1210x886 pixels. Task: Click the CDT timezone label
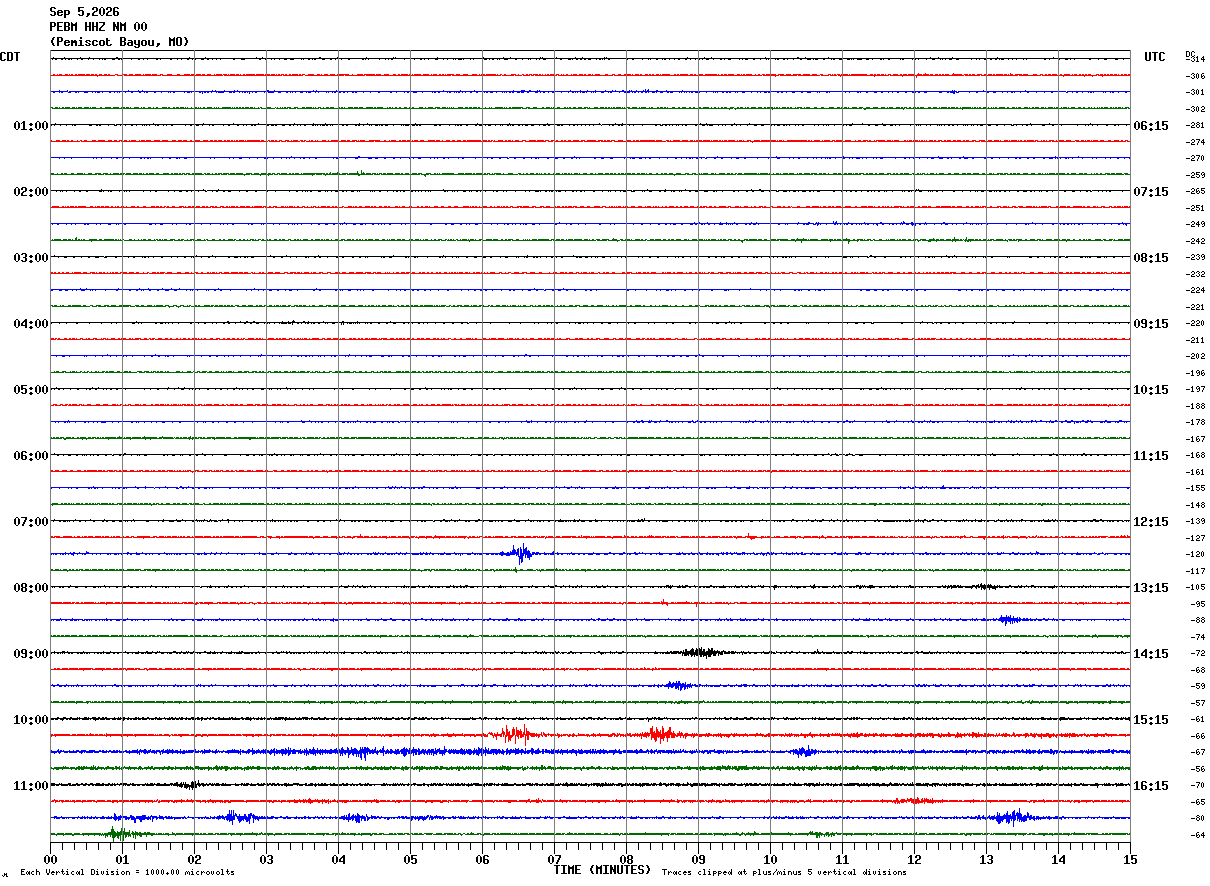click(x=10, y=57)
